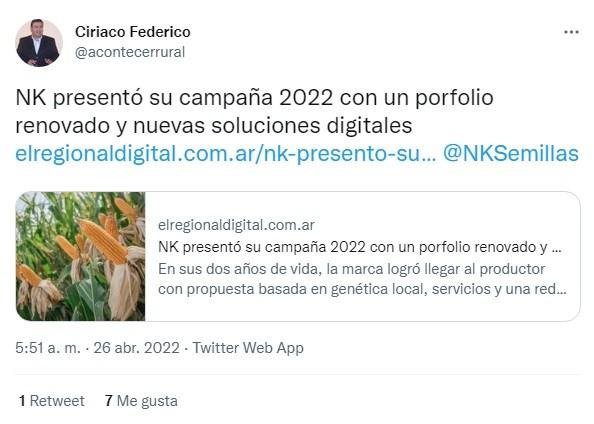This screenshot has width=594, height=424.
Task: Click the corn field preview thumbnail
Action: [81, 257]
